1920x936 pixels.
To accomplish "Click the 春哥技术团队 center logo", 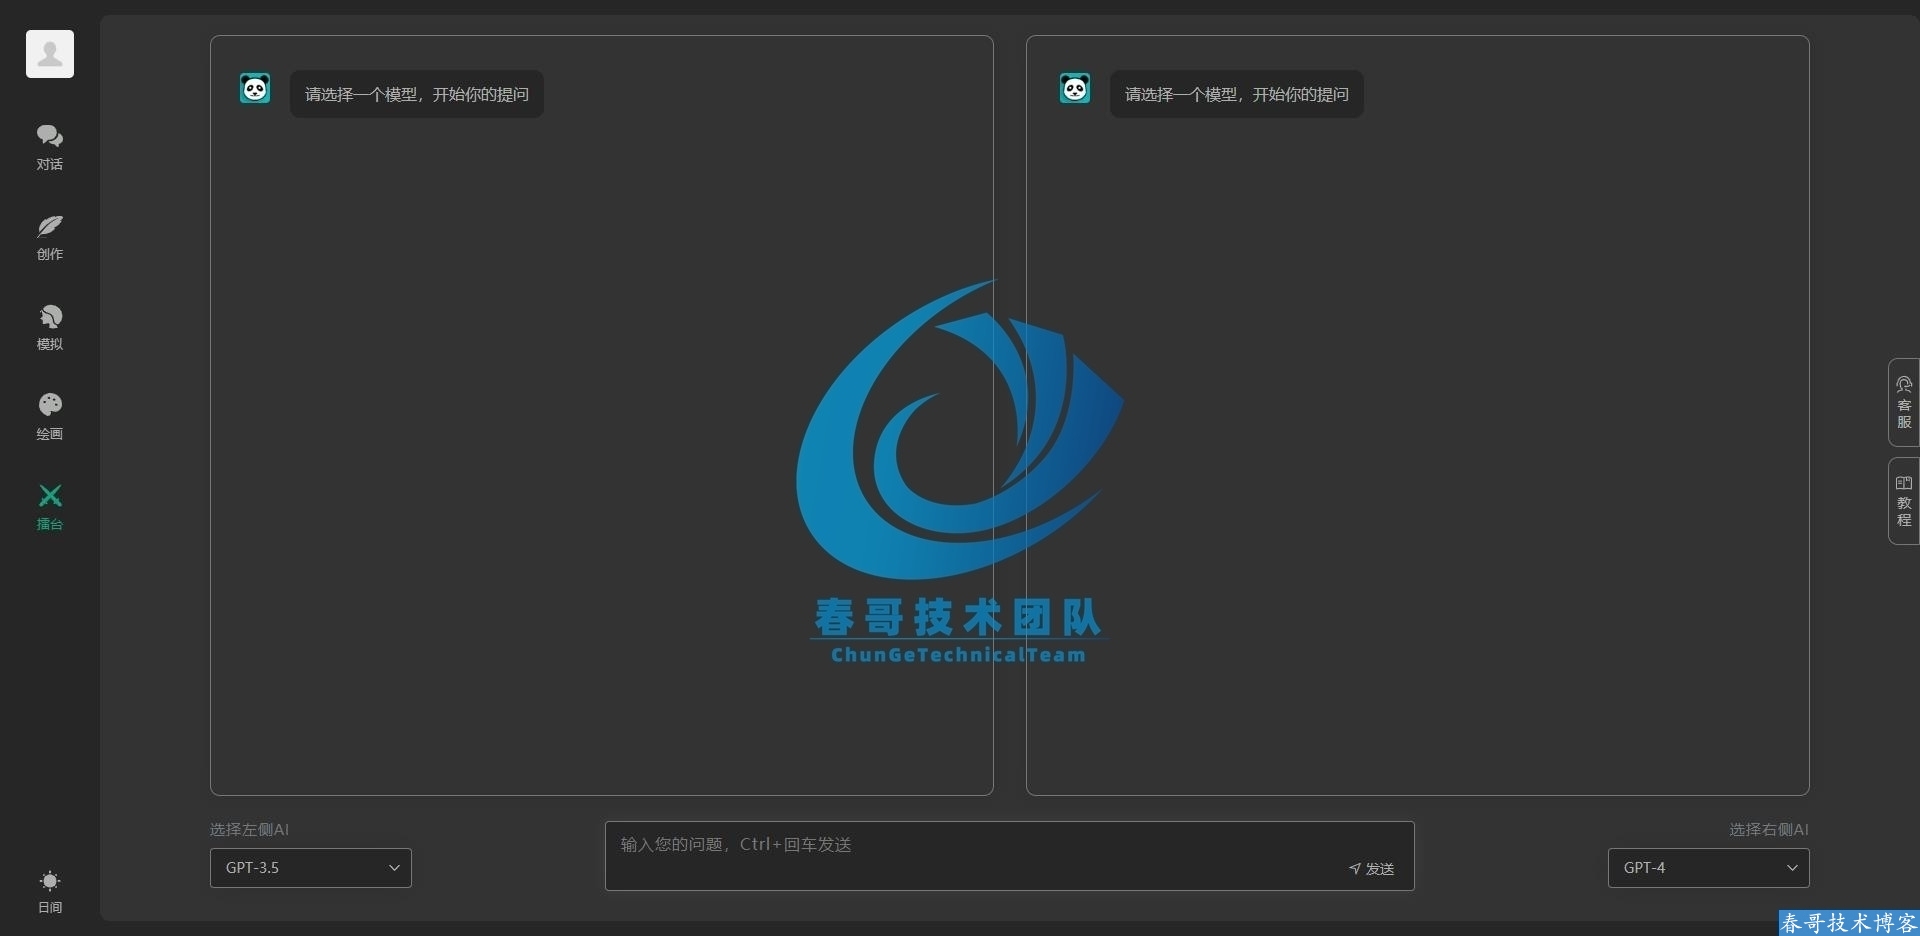I will (958, 470).
